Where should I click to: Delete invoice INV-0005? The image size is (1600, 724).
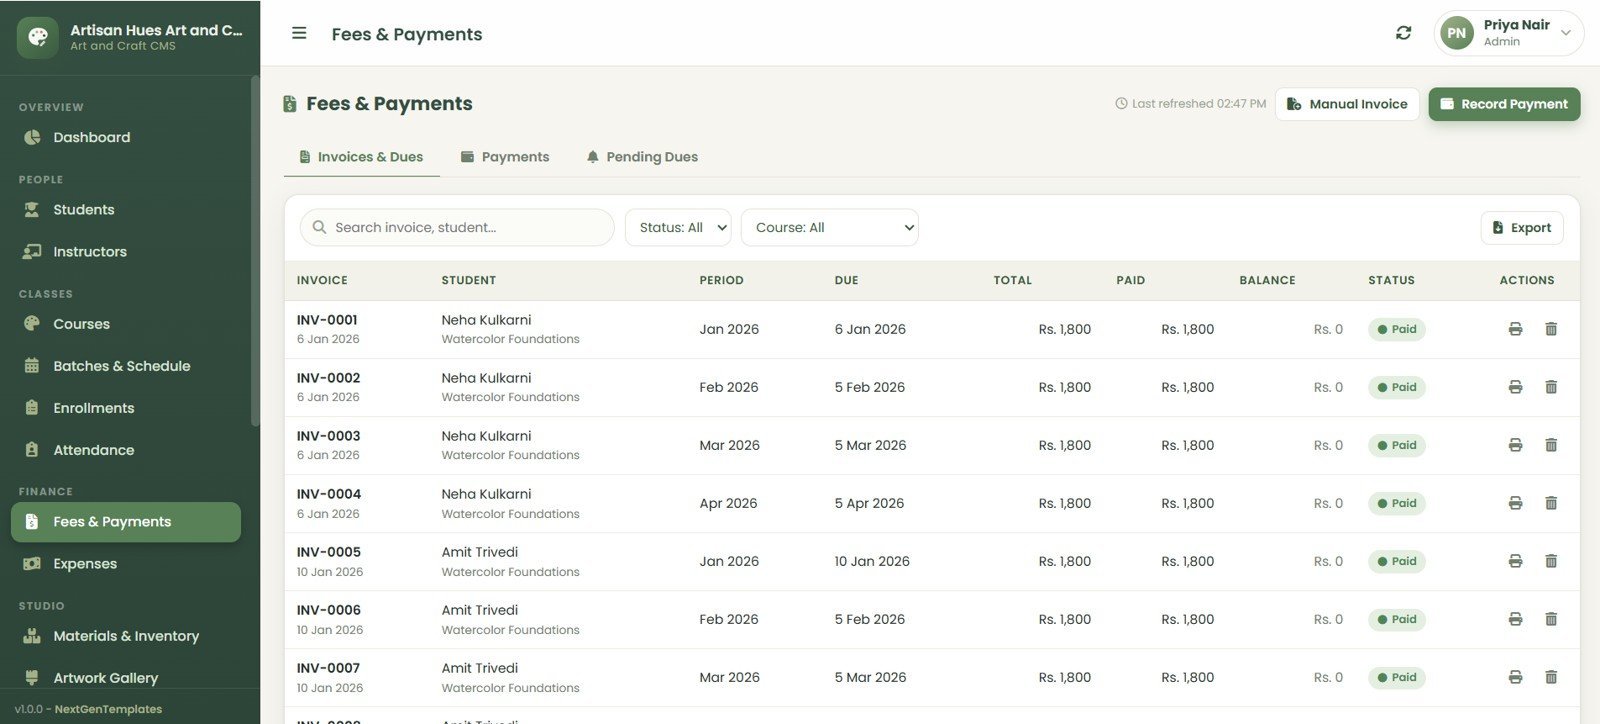coord(1551,561)
